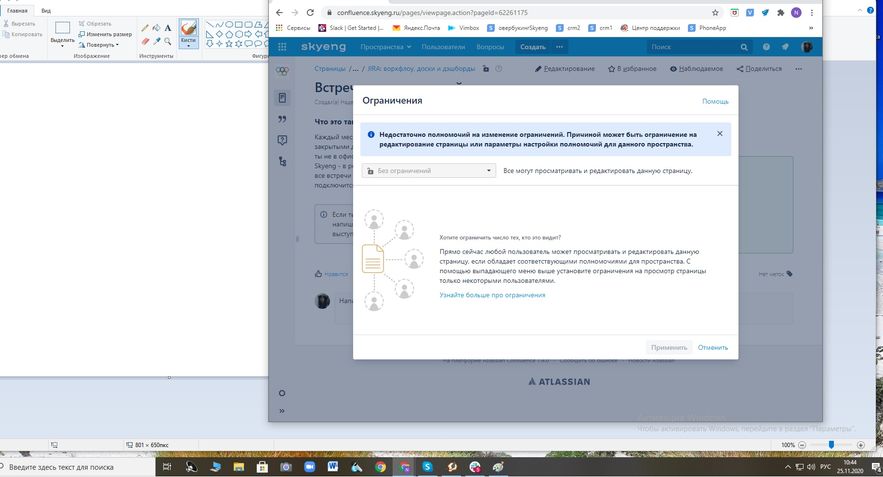
Task: Open the PhoneApp bookmark
Action: (707, 28)
